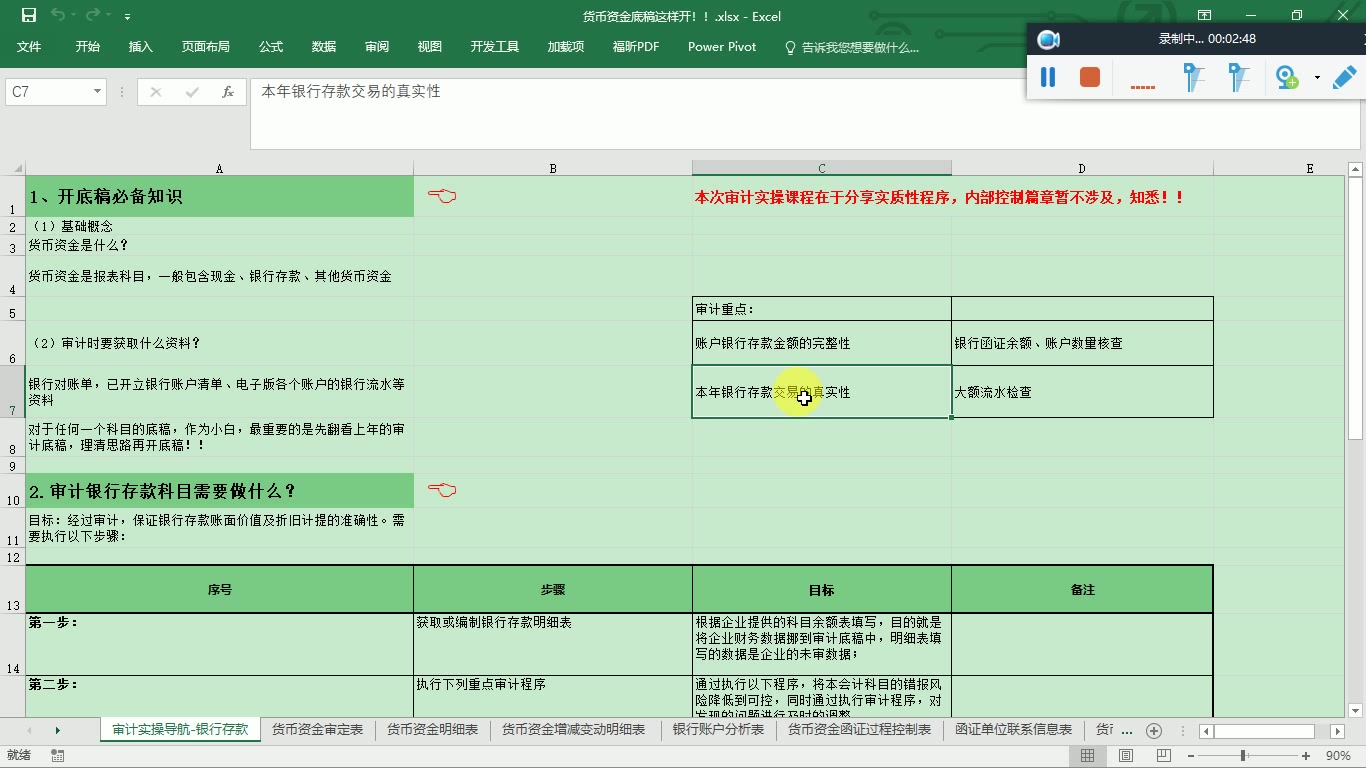Pause the screen recording

click(1048, 77)
